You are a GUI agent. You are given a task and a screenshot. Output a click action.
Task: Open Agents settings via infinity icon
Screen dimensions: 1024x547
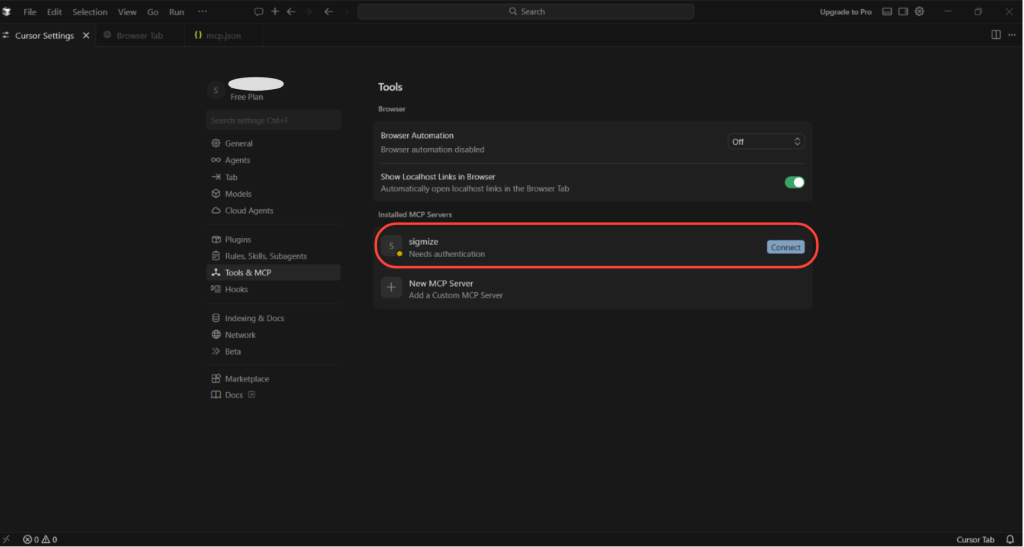pos(216,160)
